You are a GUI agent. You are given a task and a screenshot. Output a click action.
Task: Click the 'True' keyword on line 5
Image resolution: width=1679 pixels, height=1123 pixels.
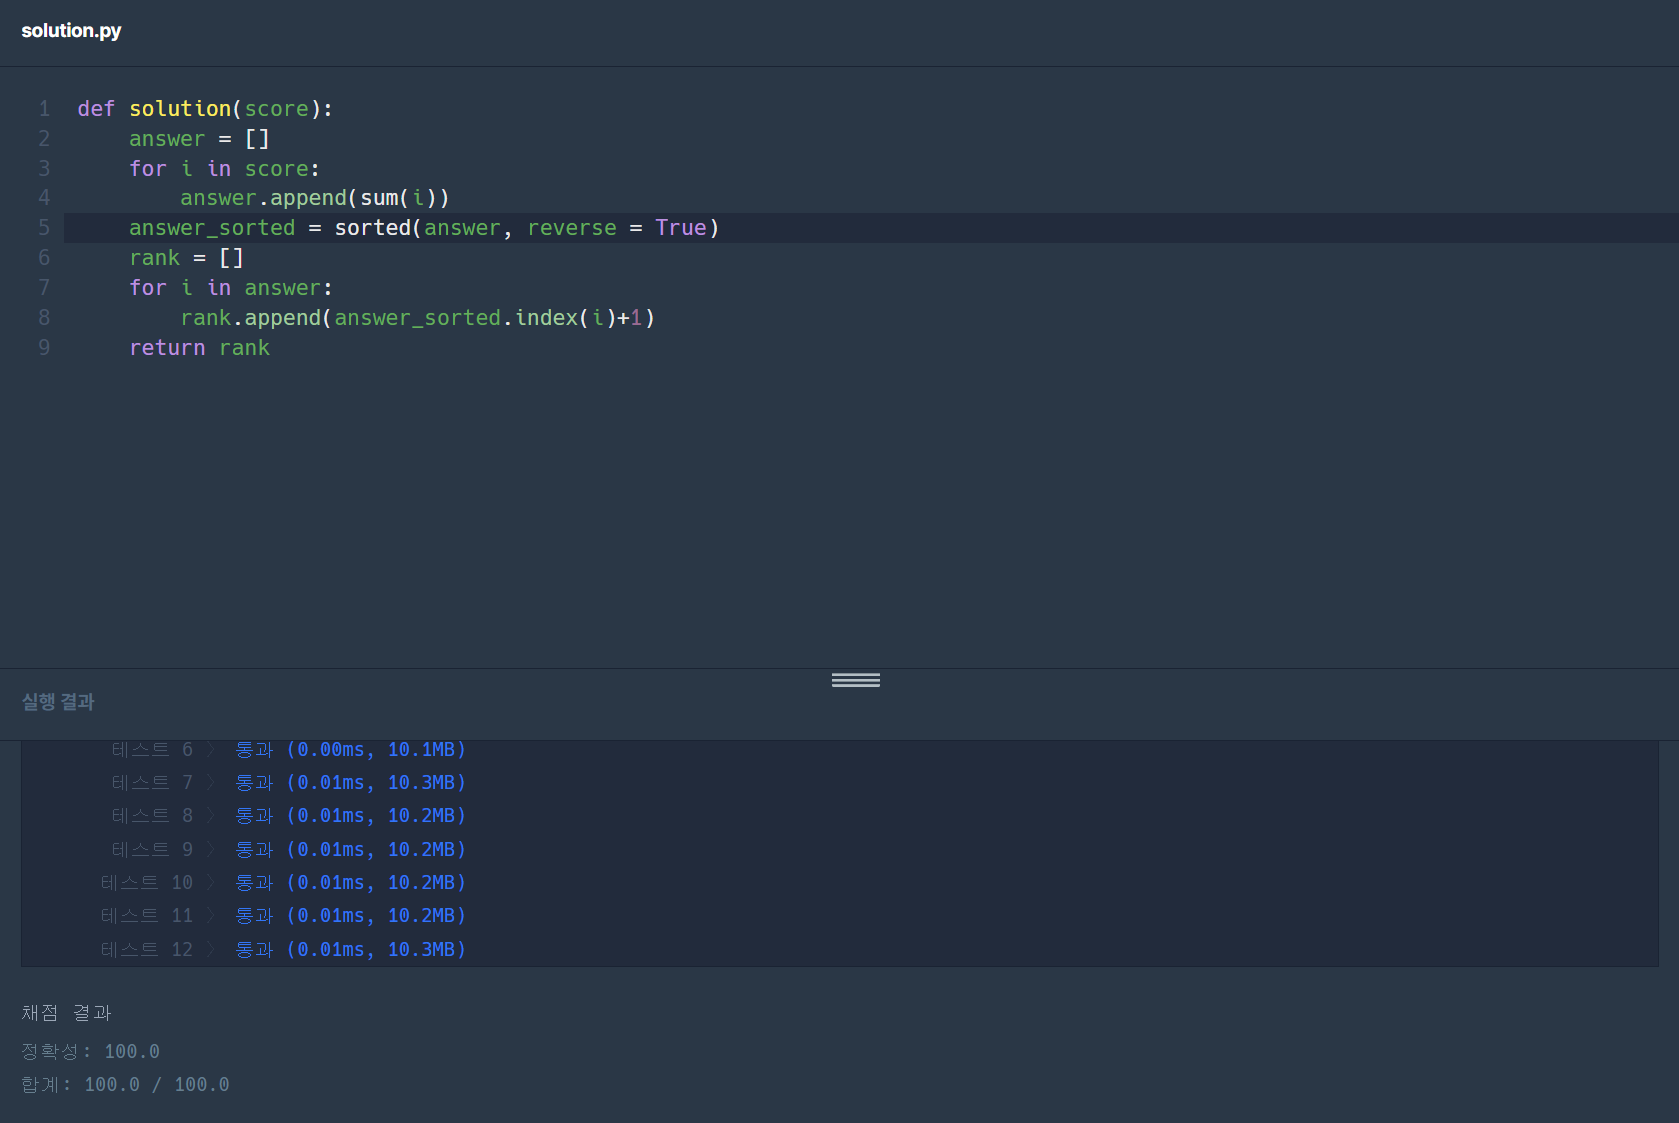(x=680, y=228)
